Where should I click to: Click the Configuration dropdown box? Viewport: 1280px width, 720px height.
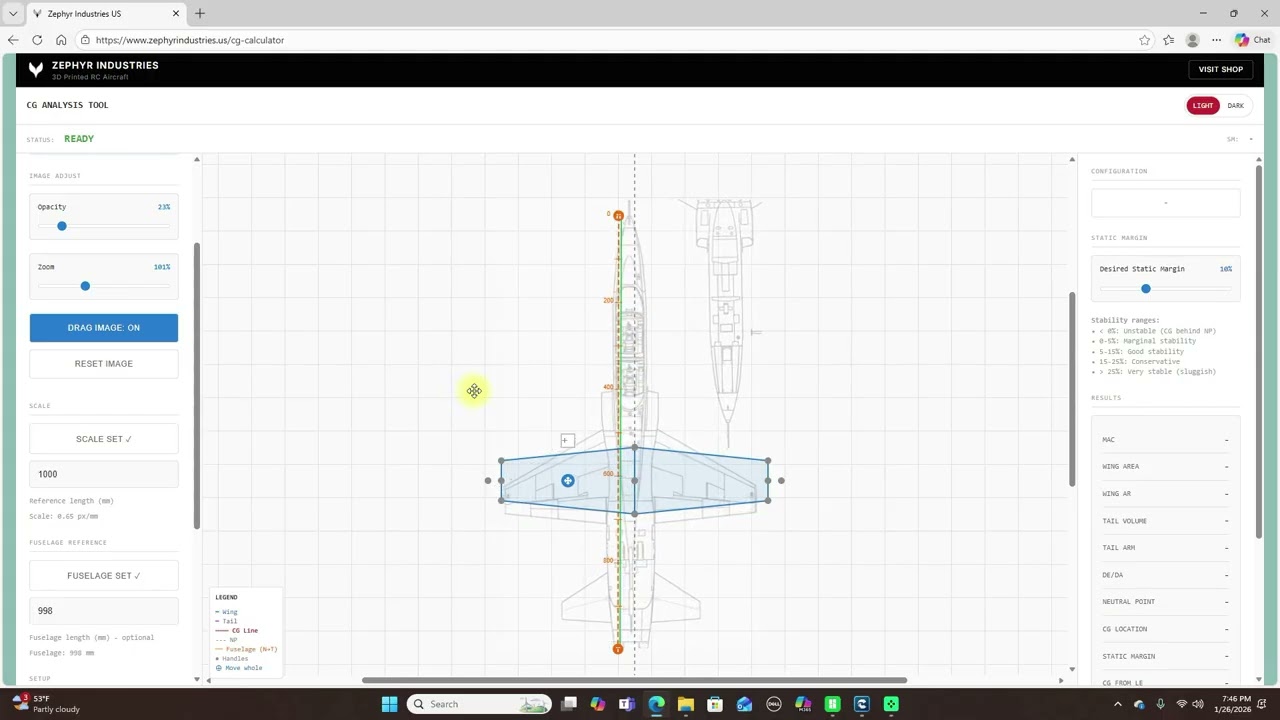[1166, 203]
